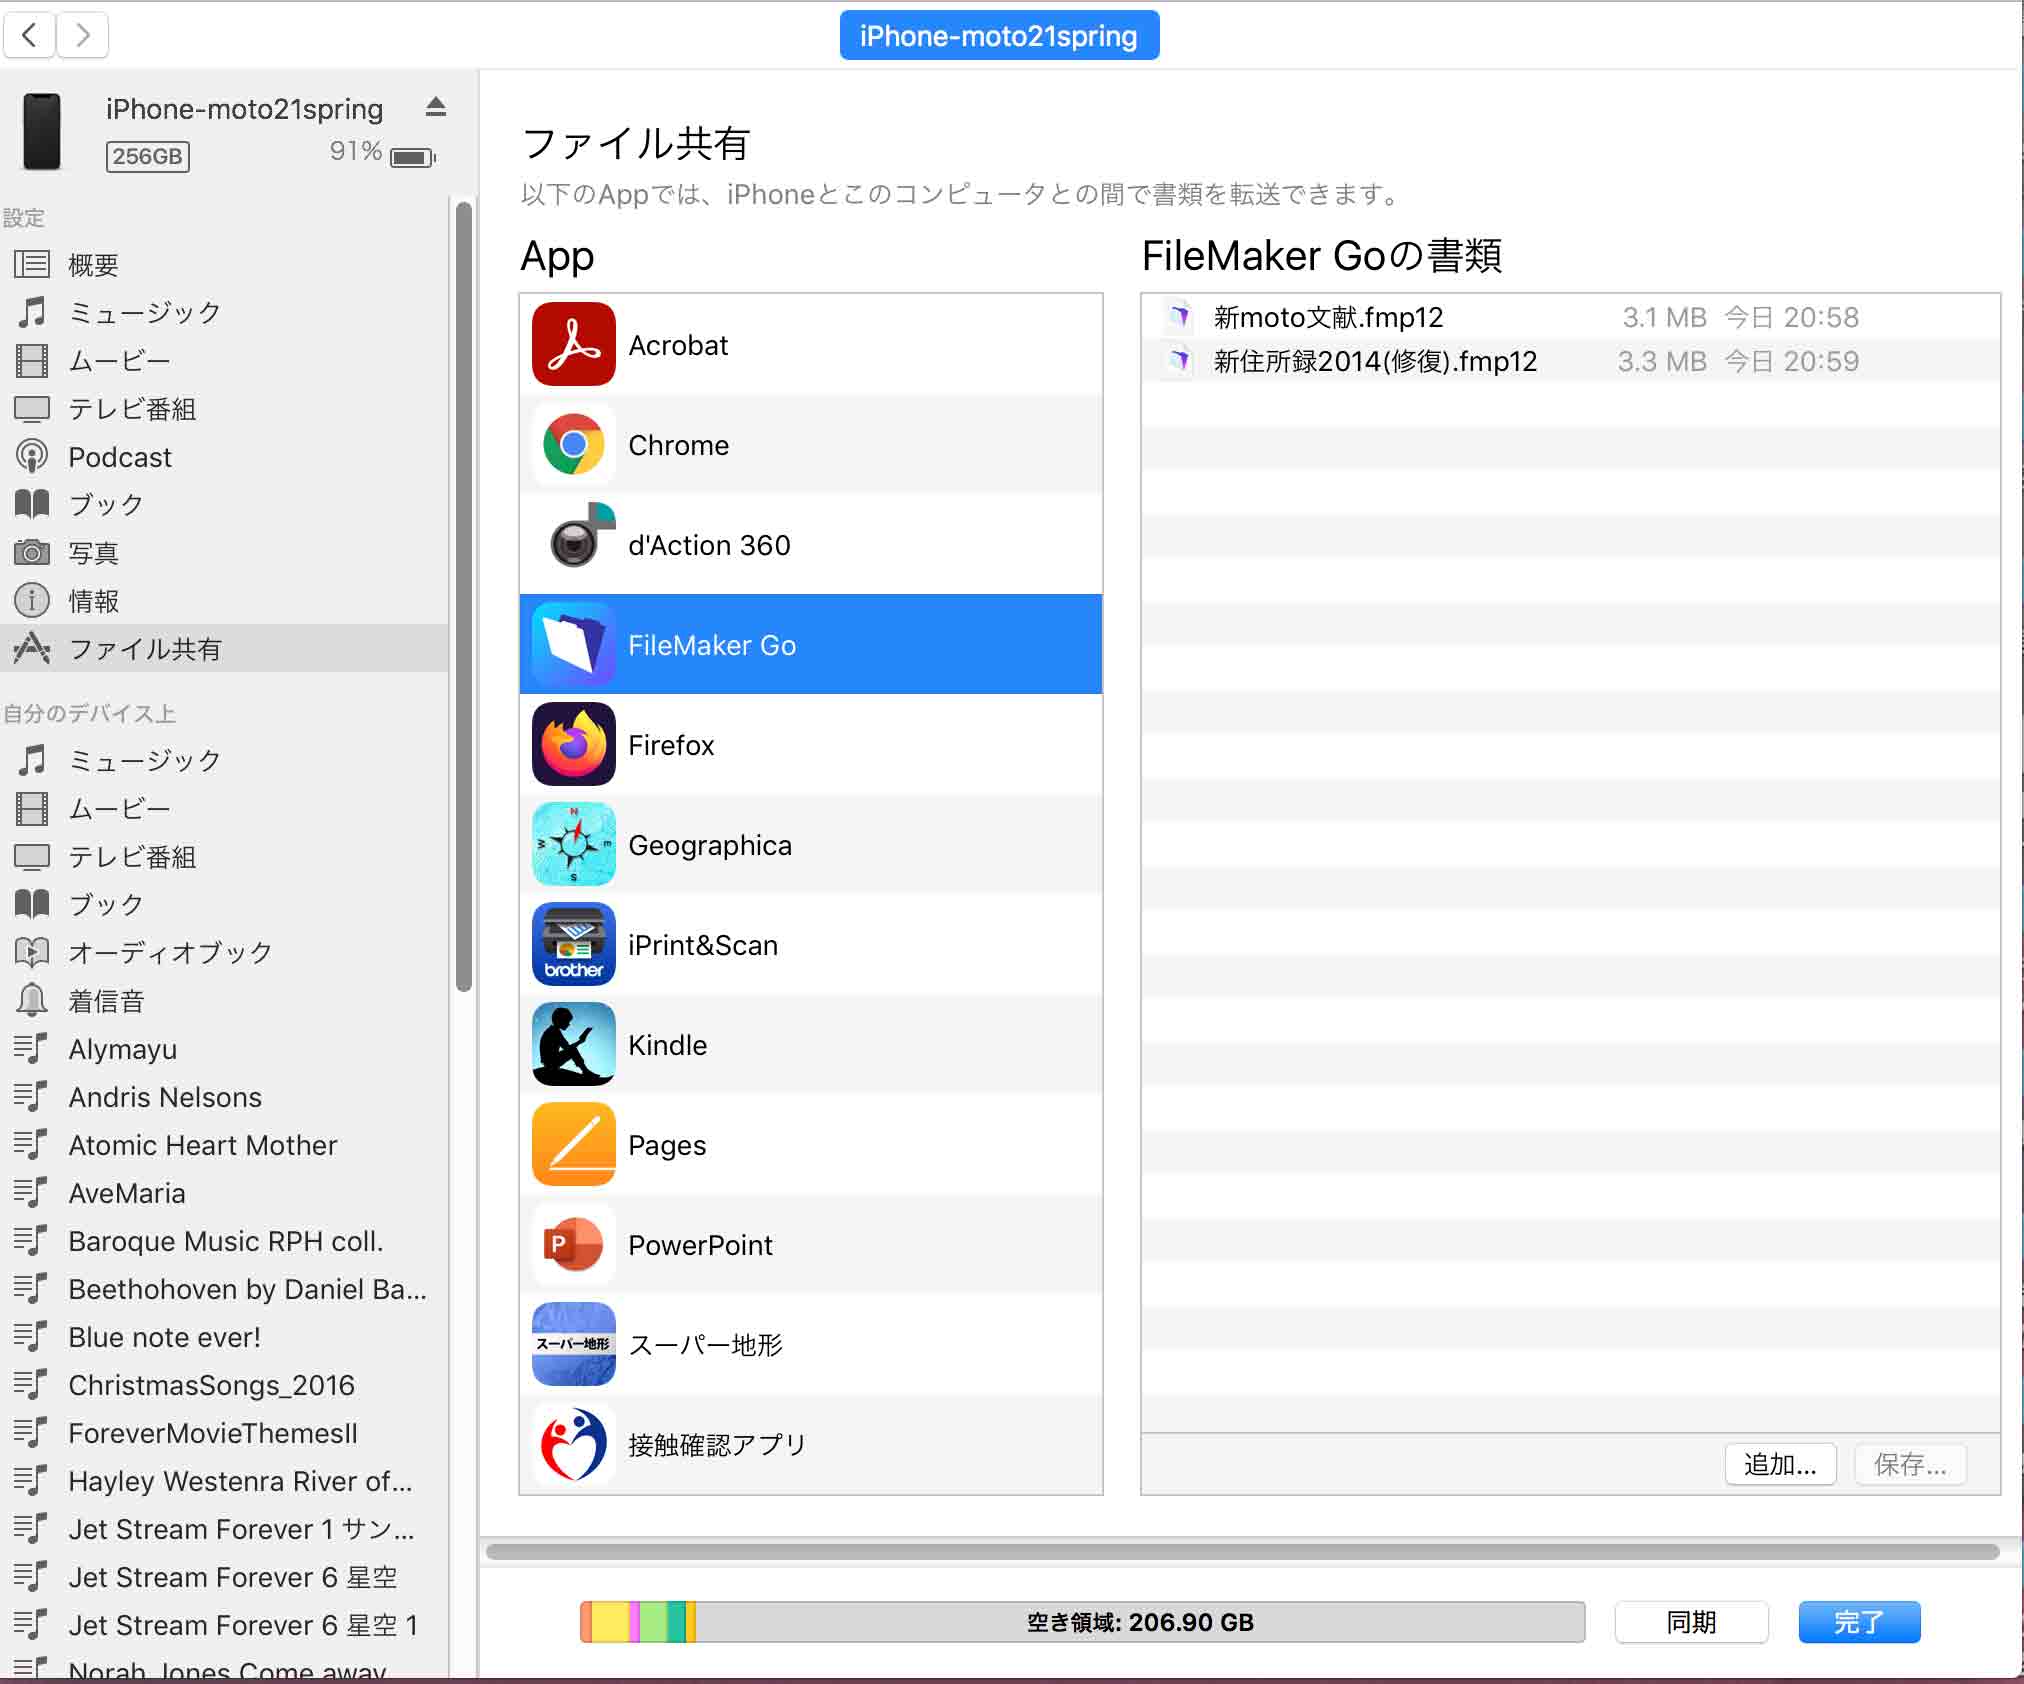Open the Podcast section in the sidebar
The image size is (2024, 1684).
(120, 457)
